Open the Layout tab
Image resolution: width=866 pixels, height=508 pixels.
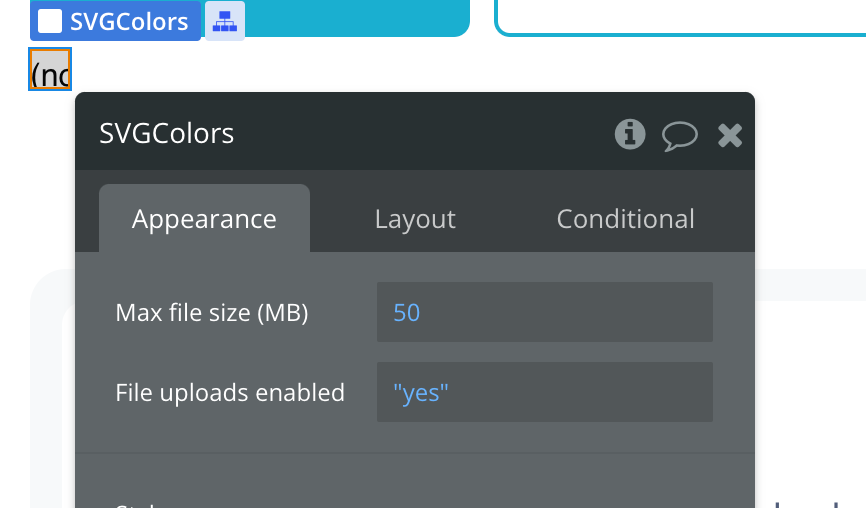[x=415, y=219]
